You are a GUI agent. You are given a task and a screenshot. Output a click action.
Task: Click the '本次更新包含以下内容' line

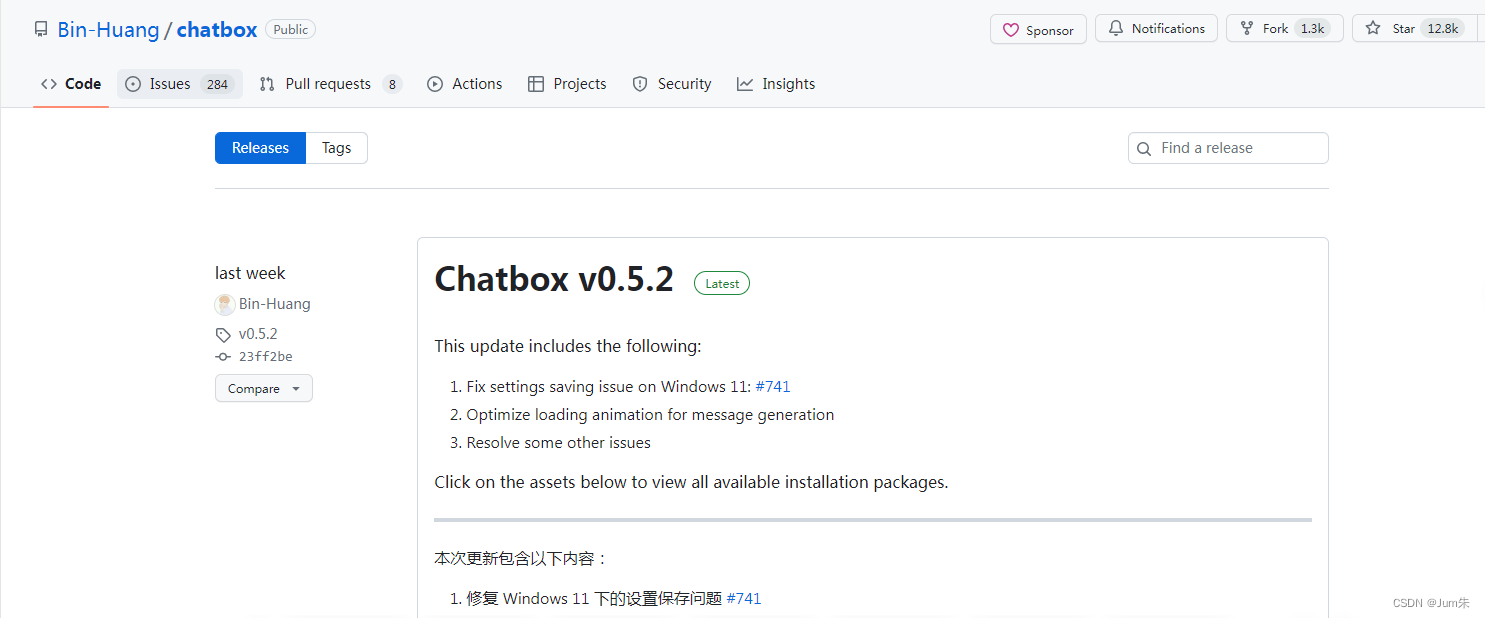[521, 558]
